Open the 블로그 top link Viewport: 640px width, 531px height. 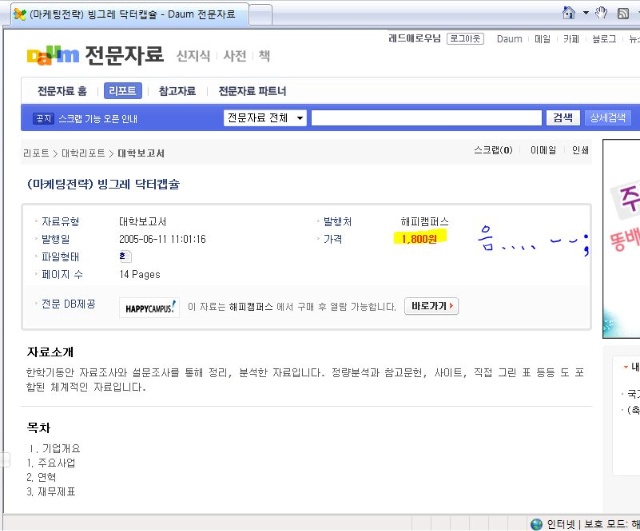click(x=604, y=39)
